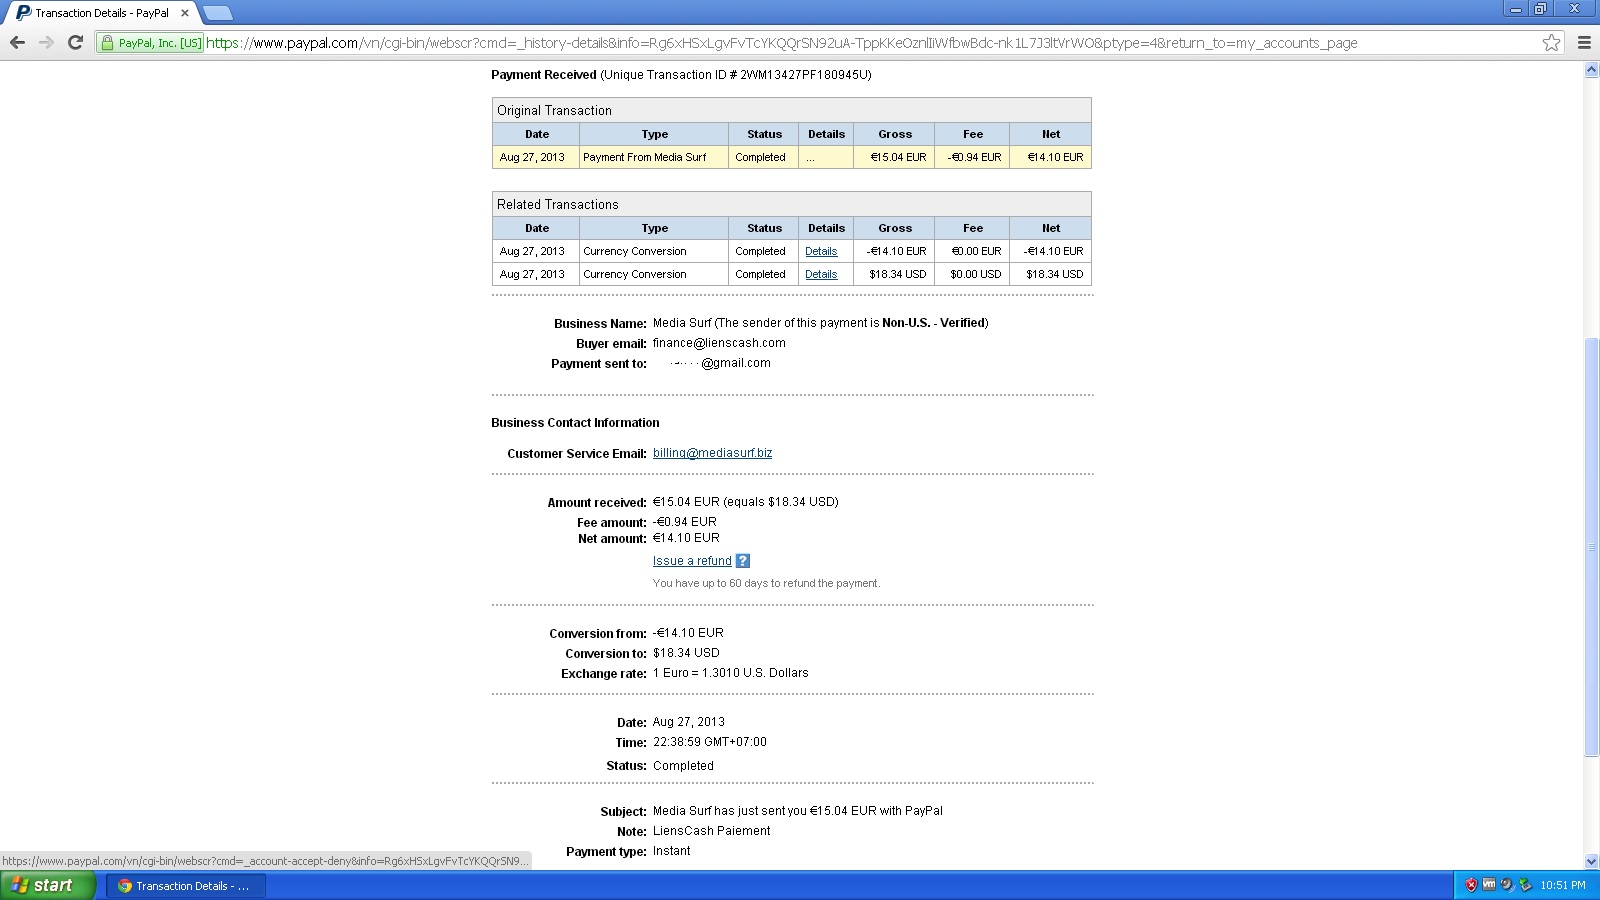Click the €0.00 EUR fee cell

(973, 251)
